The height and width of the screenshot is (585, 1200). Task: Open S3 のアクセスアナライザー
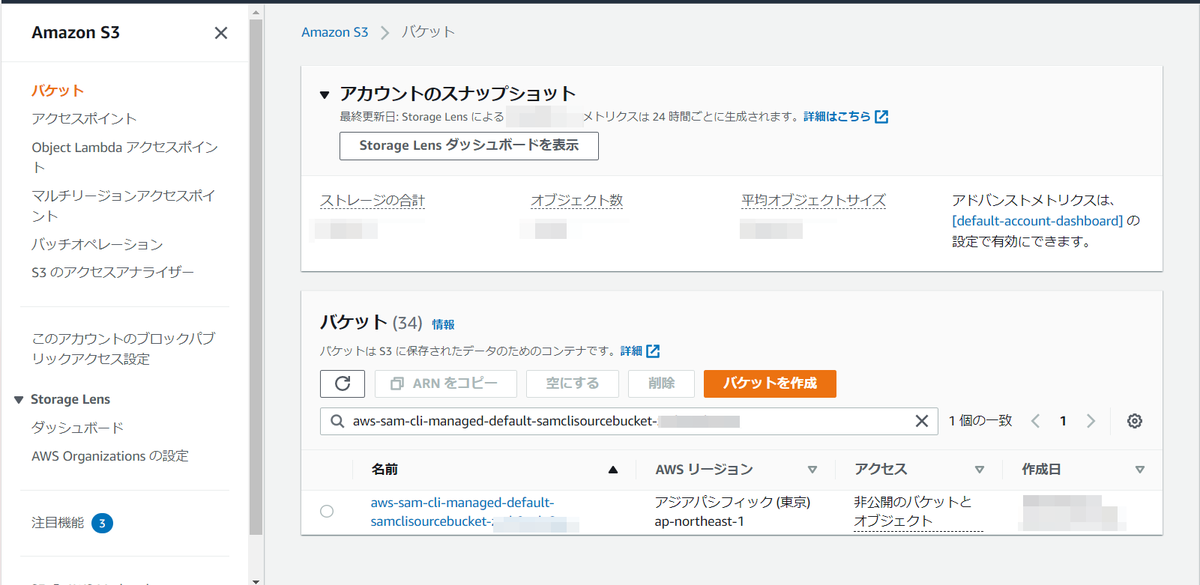coord(113,272)
